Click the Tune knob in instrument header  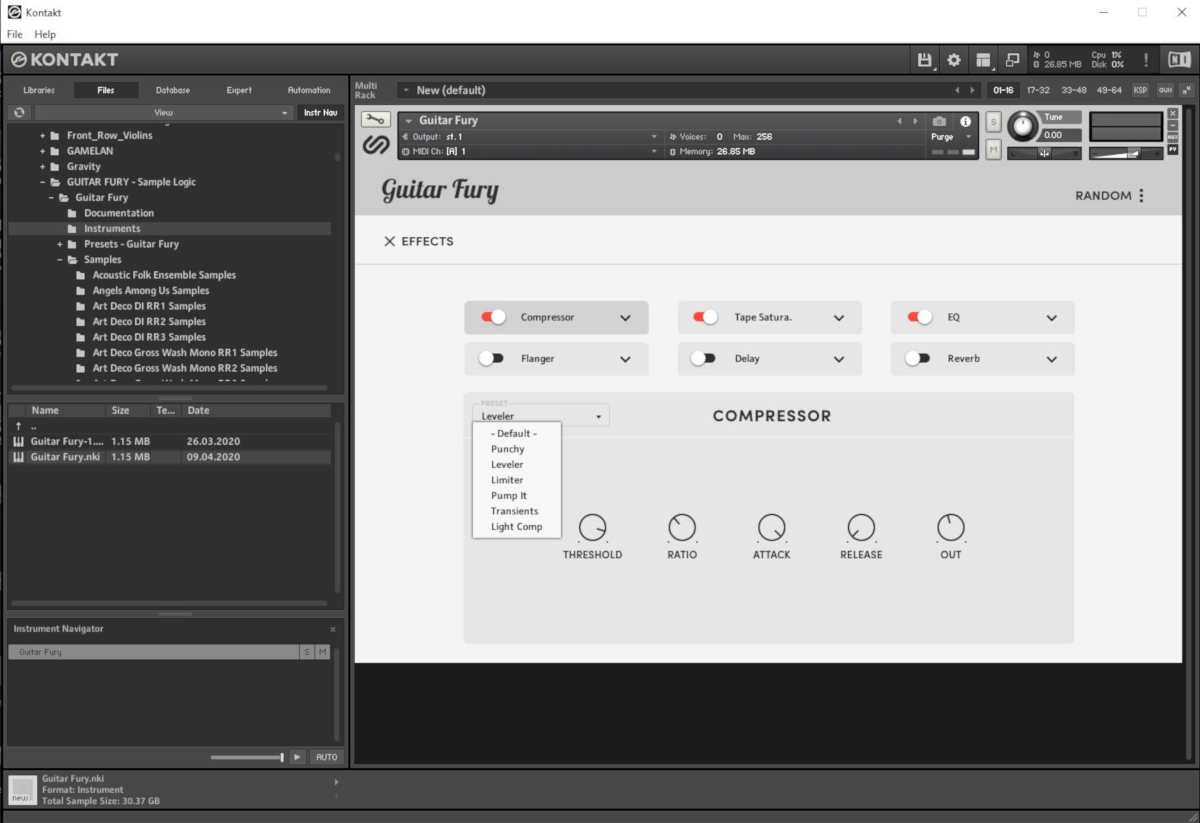click(x=1023, y=126)
